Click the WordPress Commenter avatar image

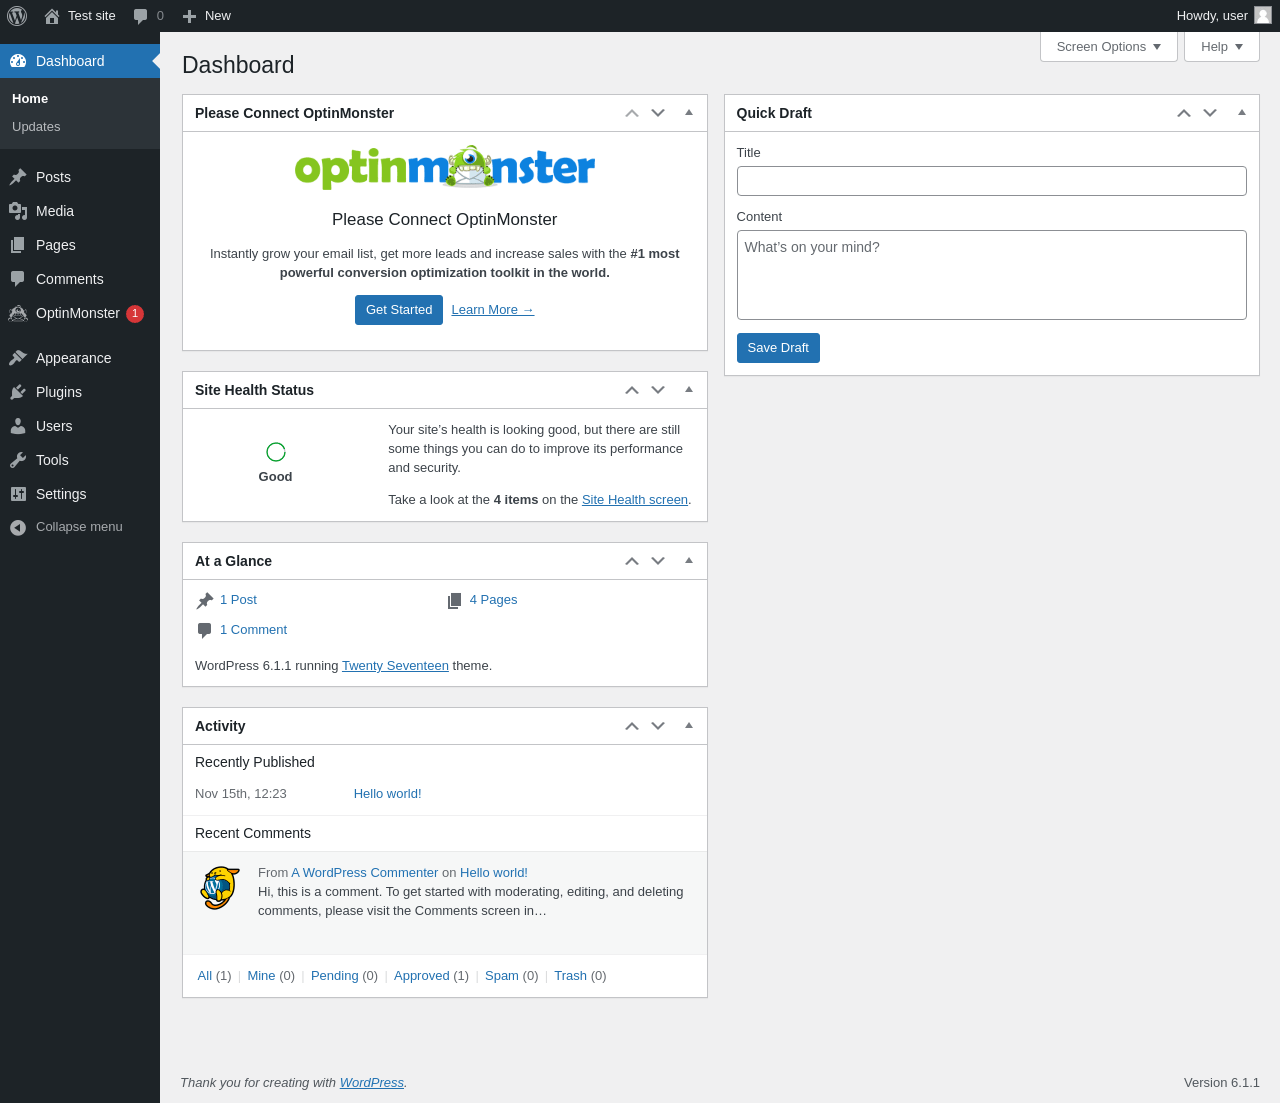(220, 888)
